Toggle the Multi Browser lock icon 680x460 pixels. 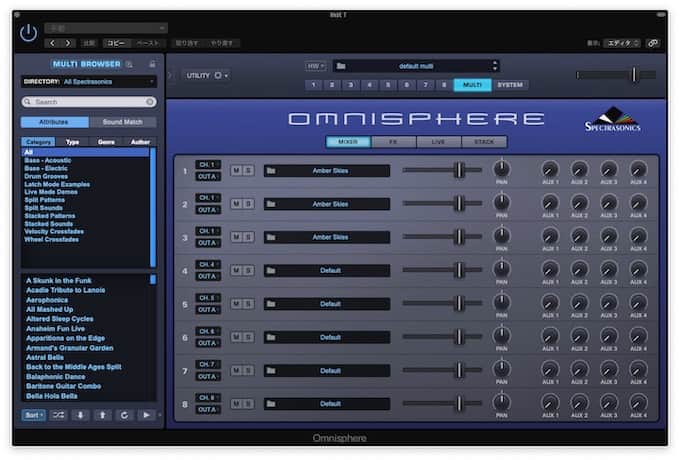pyautogui.click(x=152, y=64)
